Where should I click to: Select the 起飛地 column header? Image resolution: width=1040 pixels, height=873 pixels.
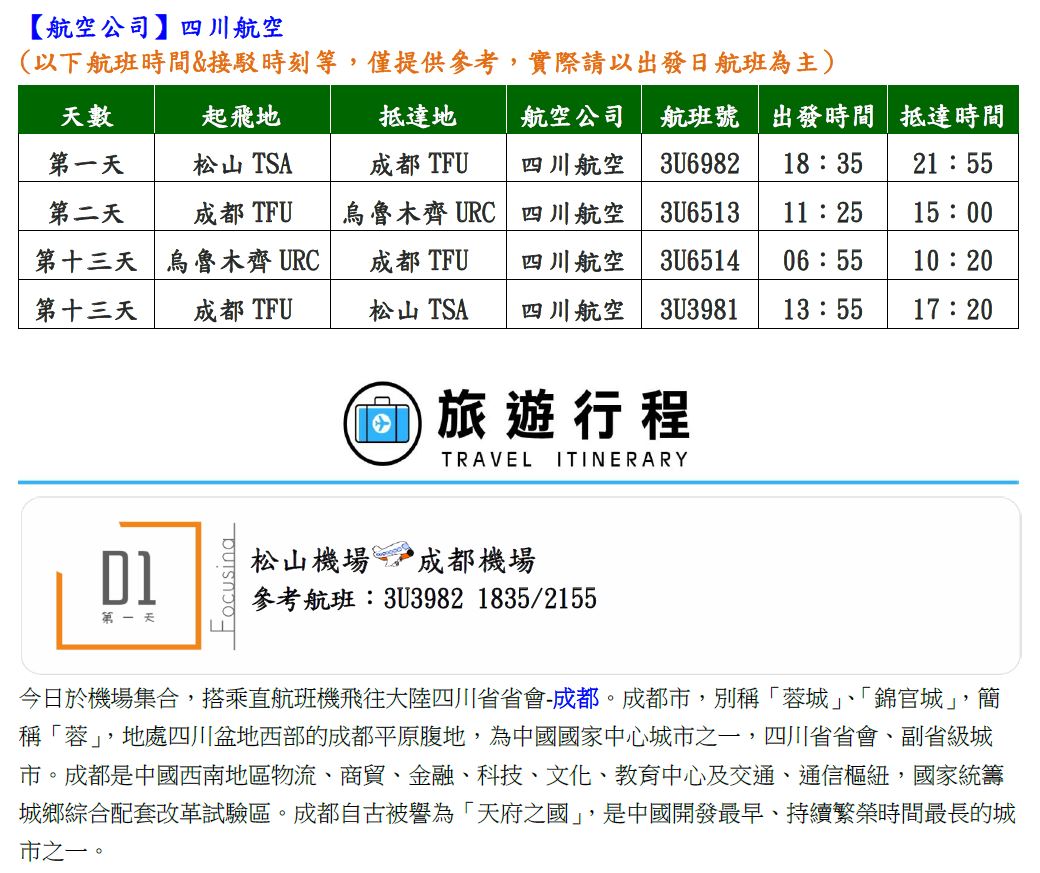coord(241,115)
